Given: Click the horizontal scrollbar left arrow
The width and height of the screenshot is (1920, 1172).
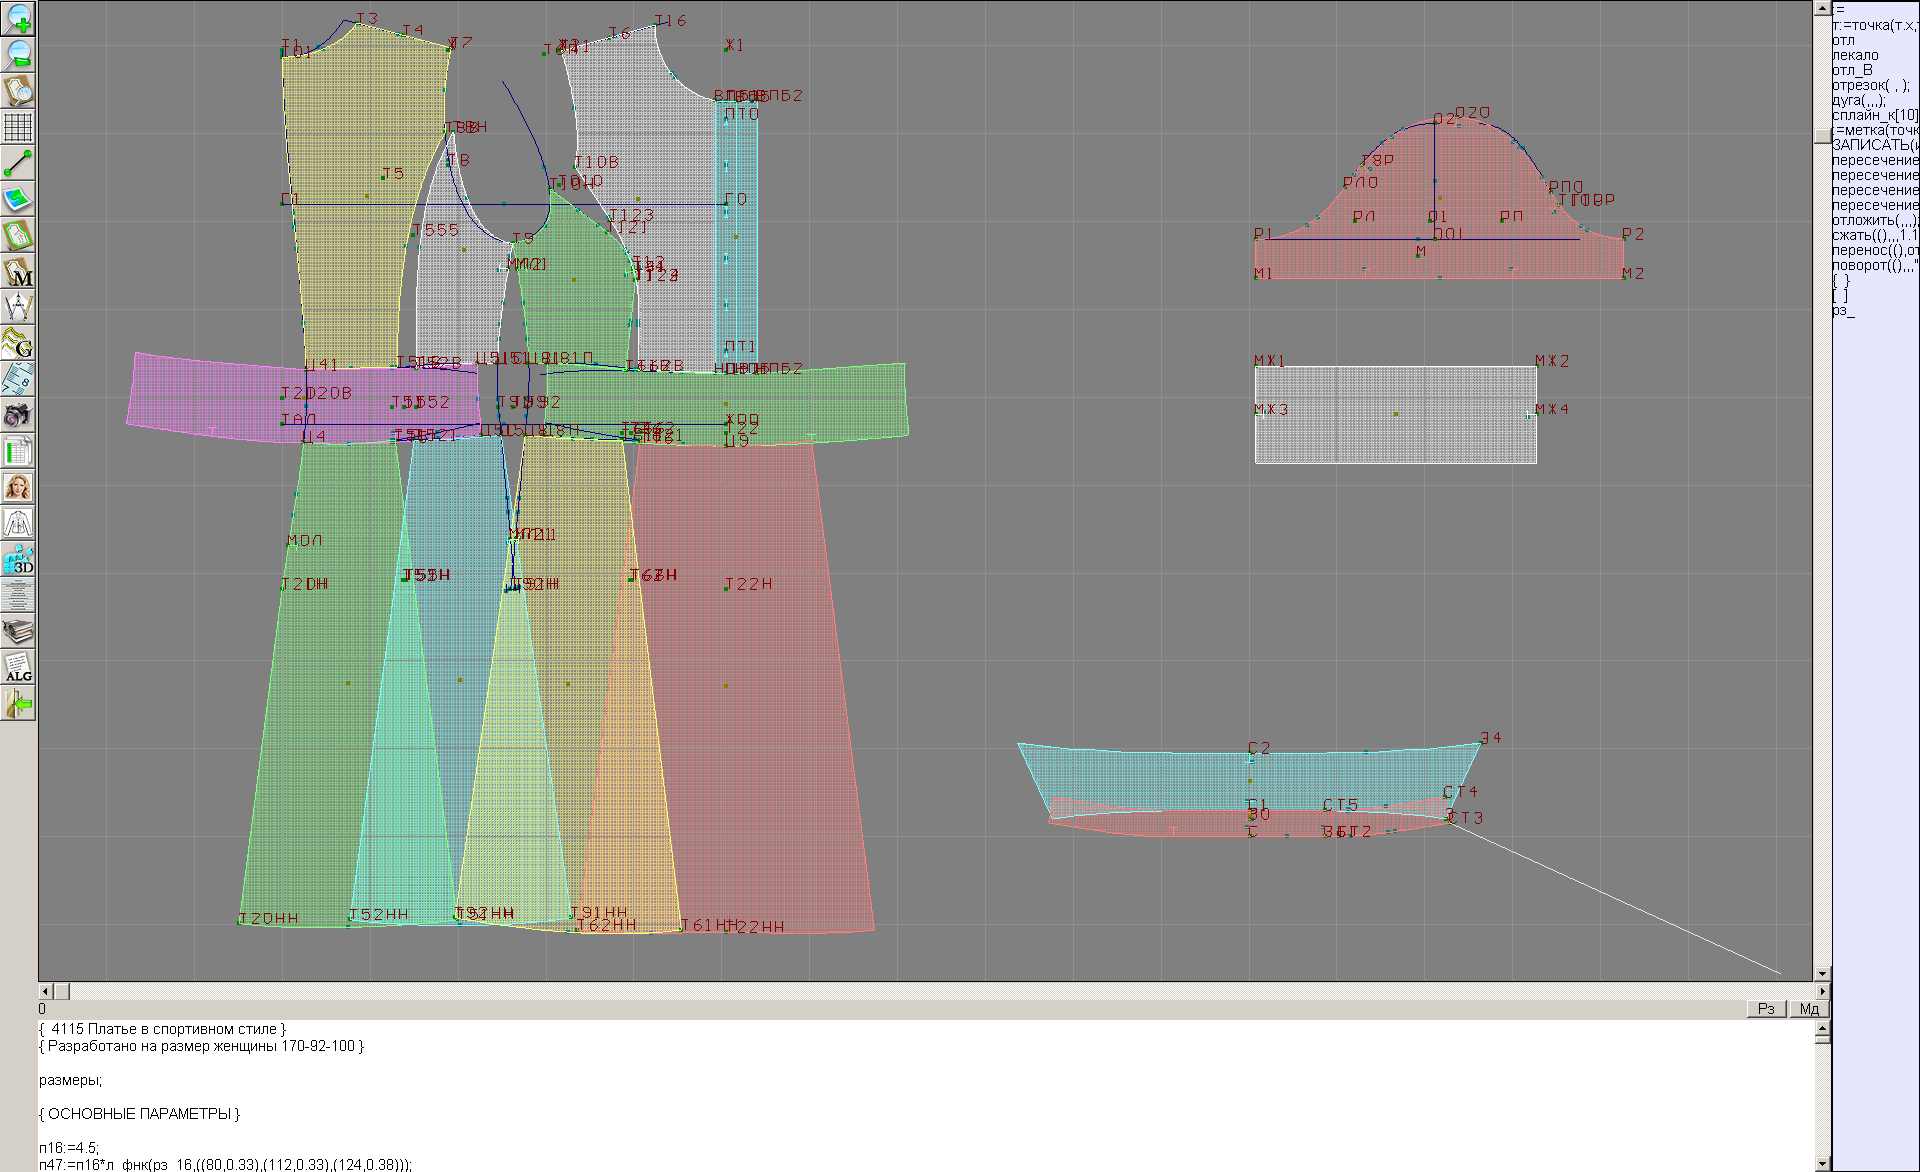Looking at the screenshot, I should (x=45, y=991).
